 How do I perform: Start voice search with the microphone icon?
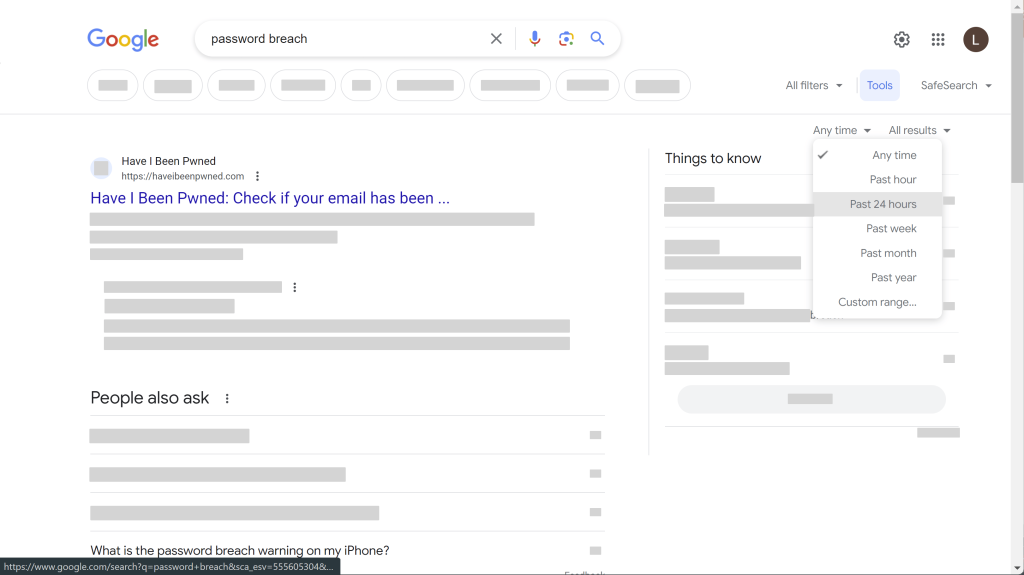coord(535,39)
